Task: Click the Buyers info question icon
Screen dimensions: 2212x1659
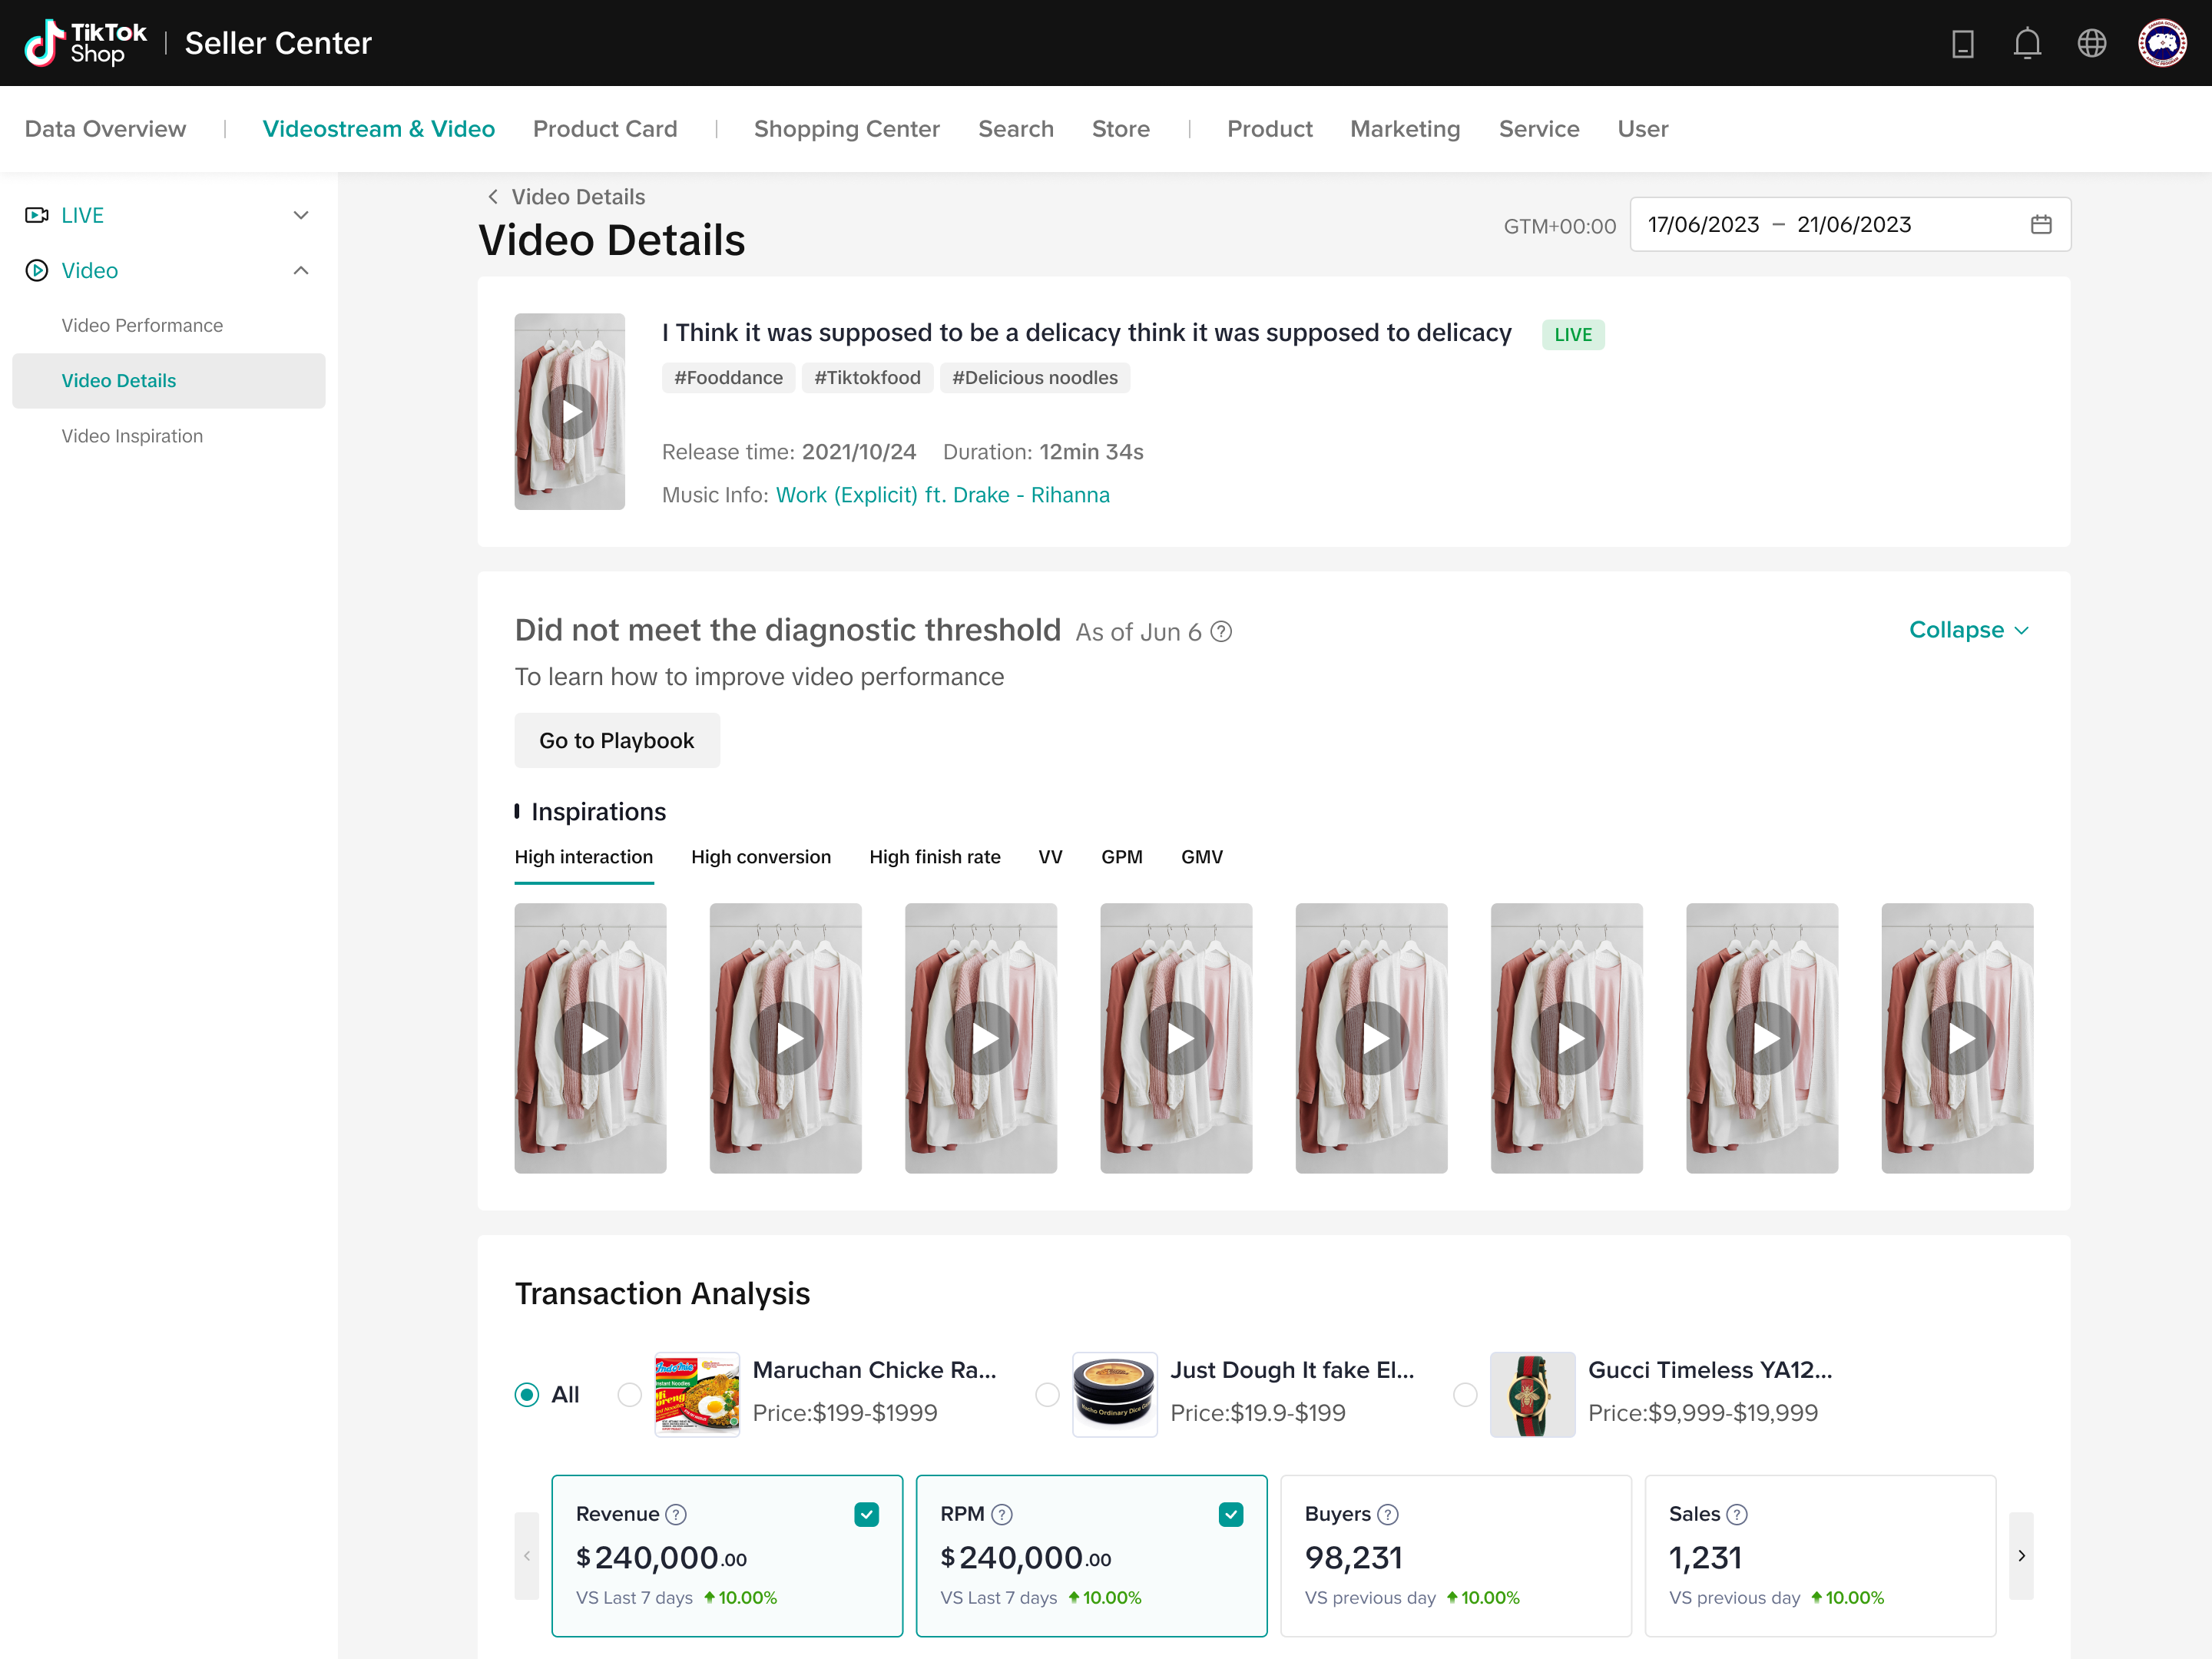Action: pos(1388,1514)
